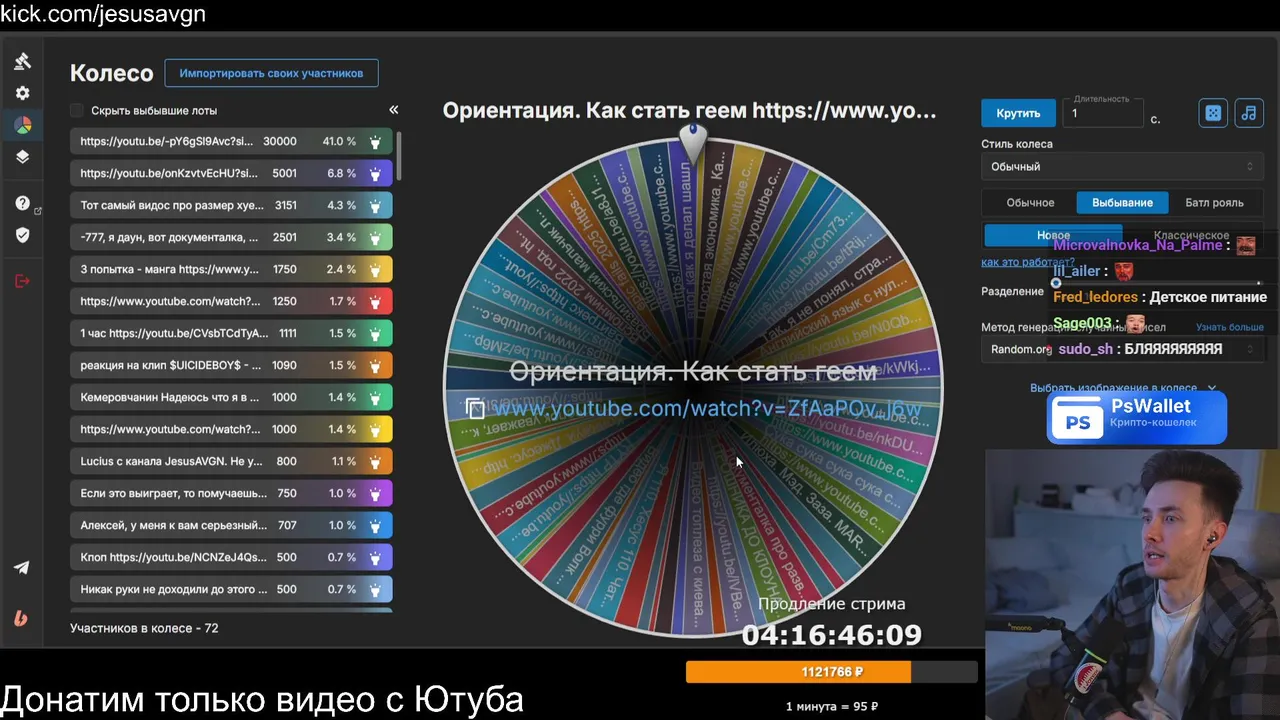The width and height of the screenshot is (1280, 720).
Task: Click the dice randomize icon button
Action: [1213, 113]
